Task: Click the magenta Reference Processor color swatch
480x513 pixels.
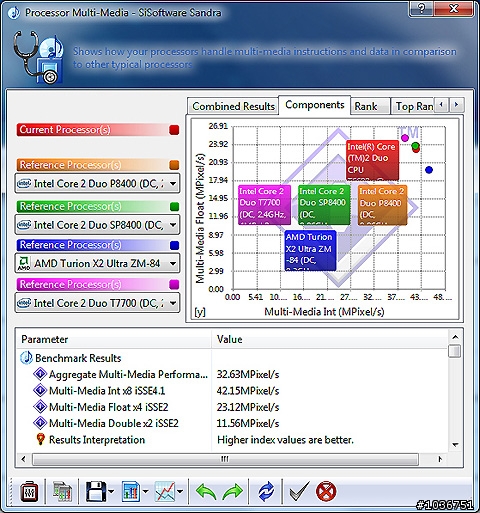Action: [174, 284]
